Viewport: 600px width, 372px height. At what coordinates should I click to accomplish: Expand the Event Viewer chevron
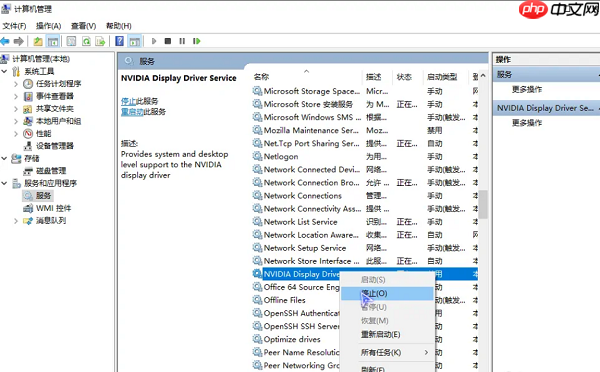tap(16, 96)
